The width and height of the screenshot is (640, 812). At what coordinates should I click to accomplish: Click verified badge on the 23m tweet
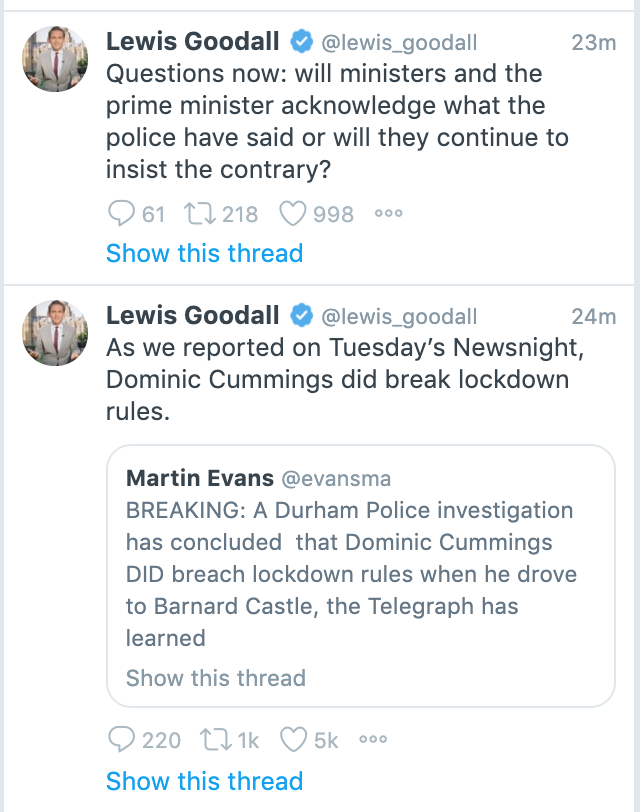[300, 42]
